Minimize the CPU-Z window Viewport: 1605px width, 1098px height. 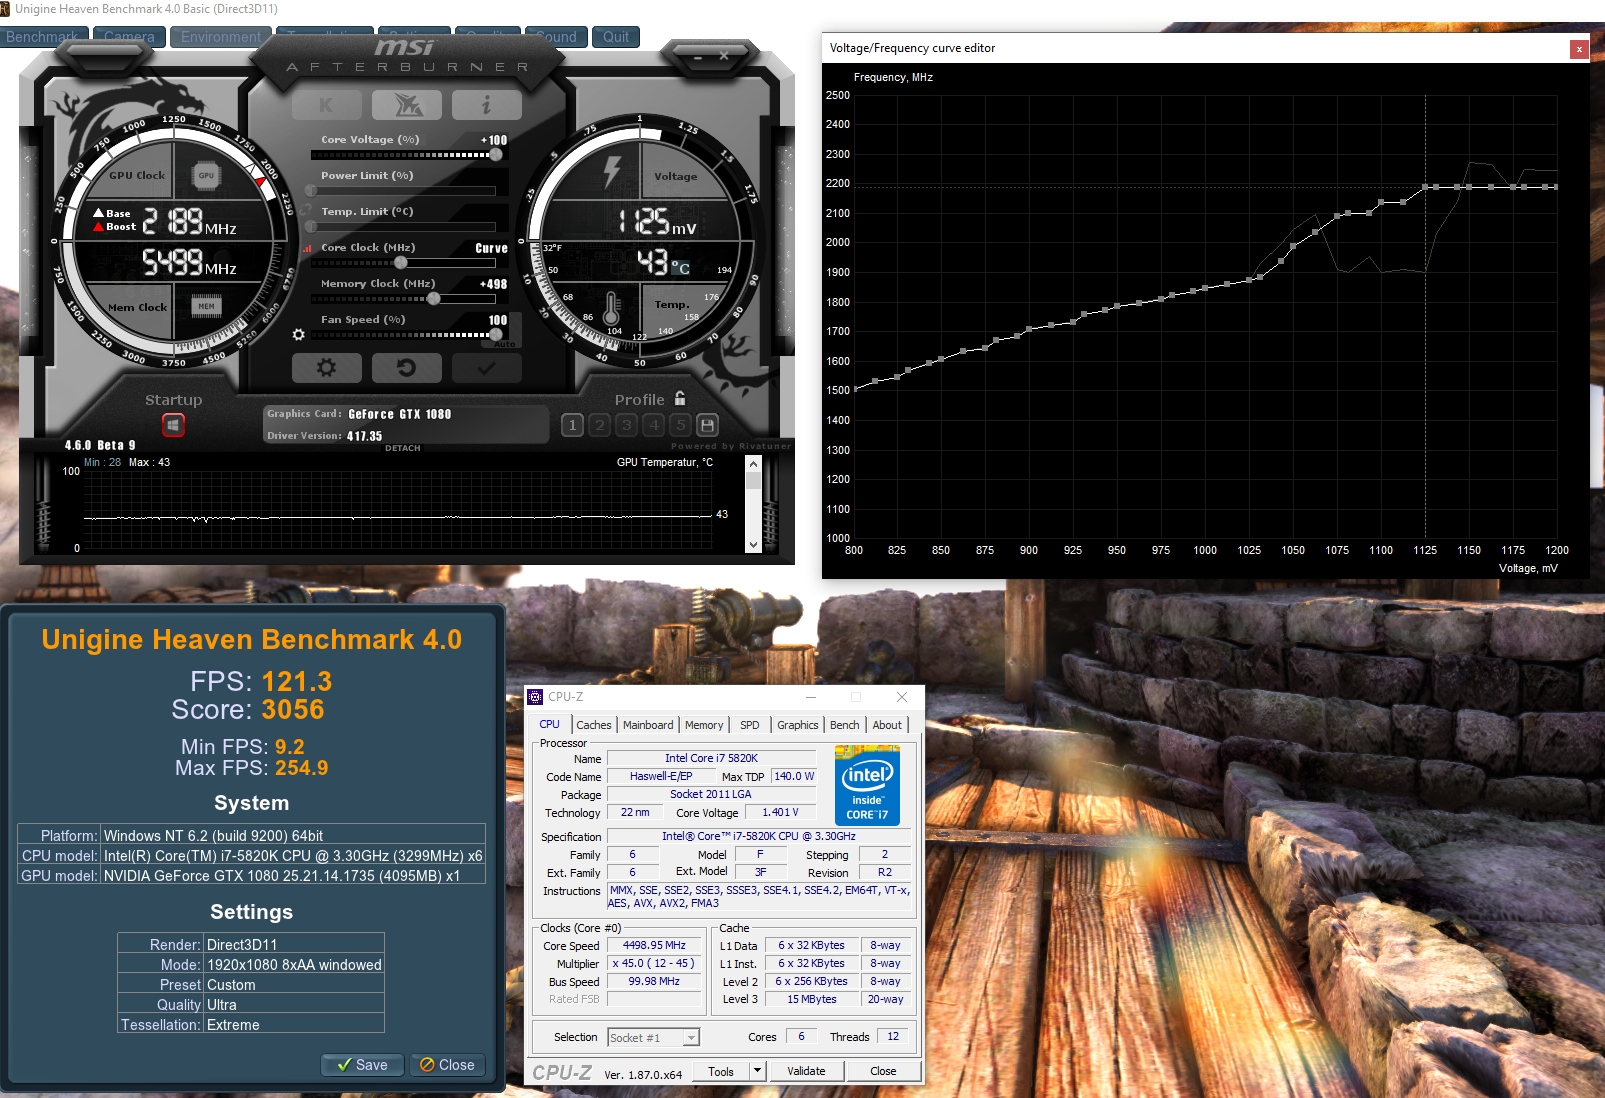811,697
